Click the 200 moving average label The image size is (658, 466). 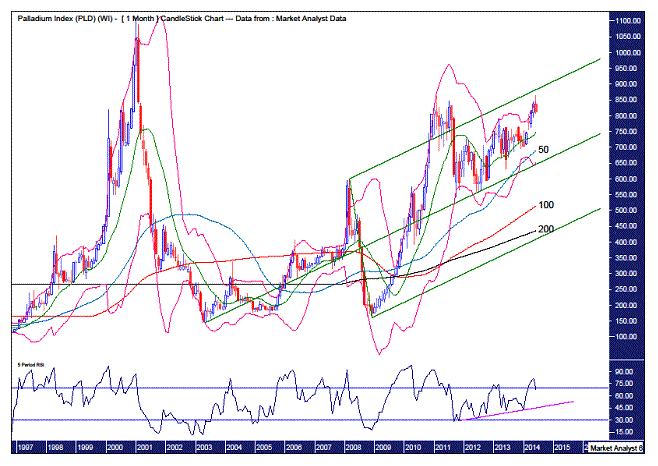[546, 229]
